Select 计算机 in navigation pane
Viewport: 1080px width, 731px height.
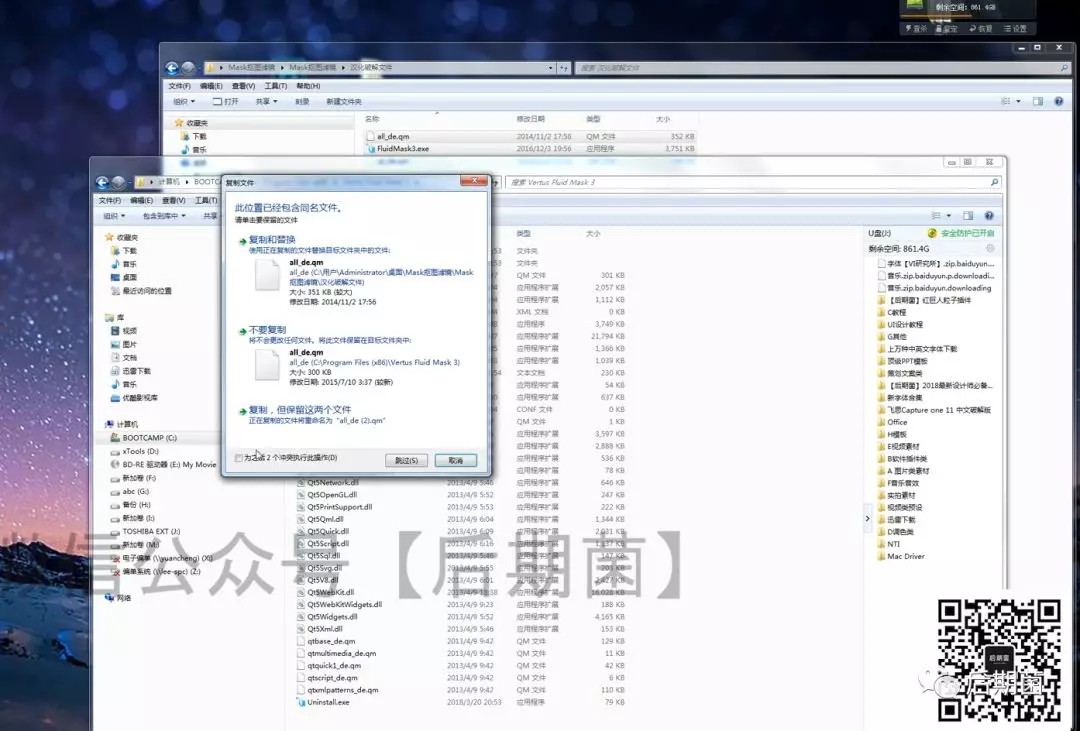126,424
